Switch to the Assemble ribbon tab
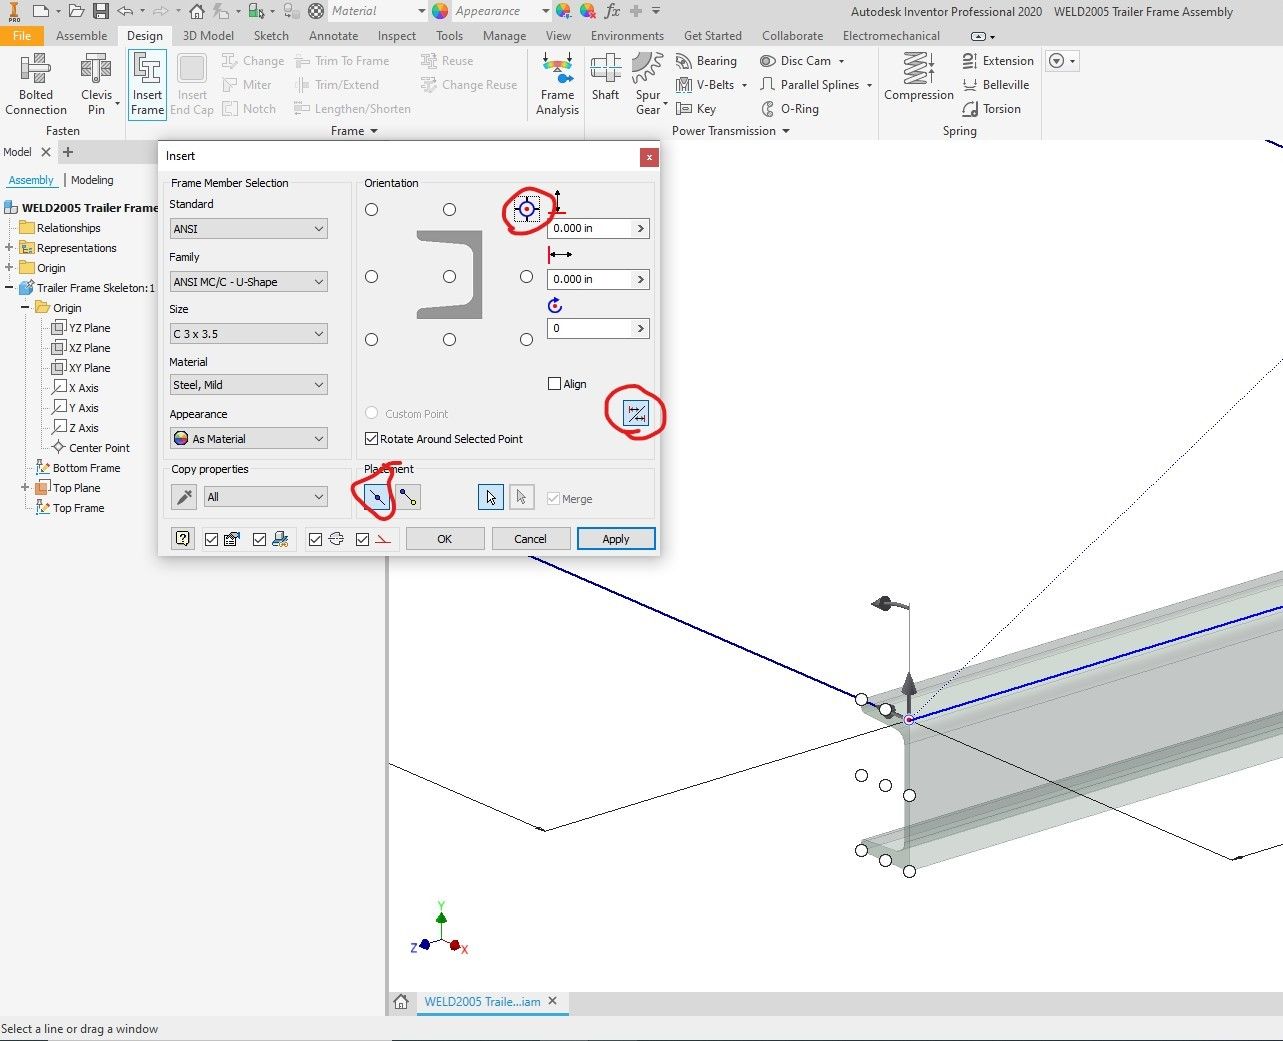Image resolution: width=1283 pixels, height=1041 pixels. coord(82,35)
